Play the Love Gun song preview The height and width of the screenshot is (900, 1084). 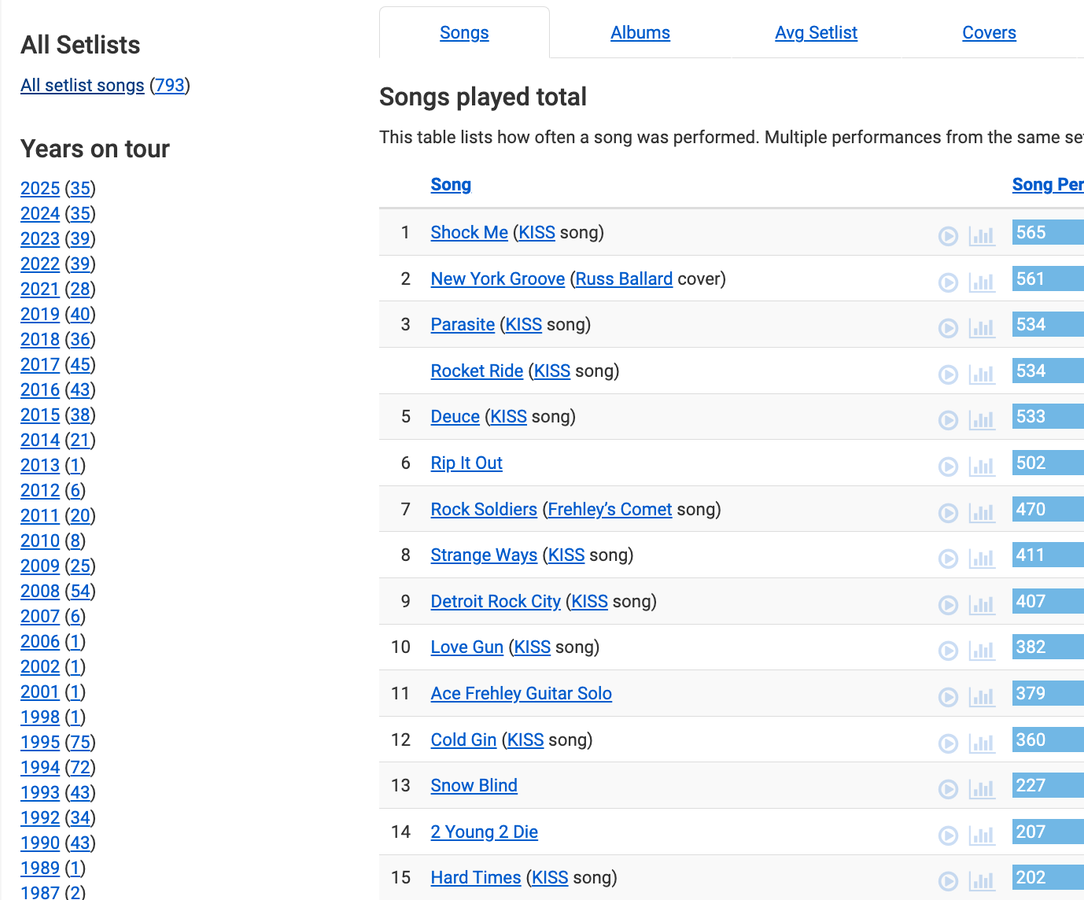coord(948,651)
